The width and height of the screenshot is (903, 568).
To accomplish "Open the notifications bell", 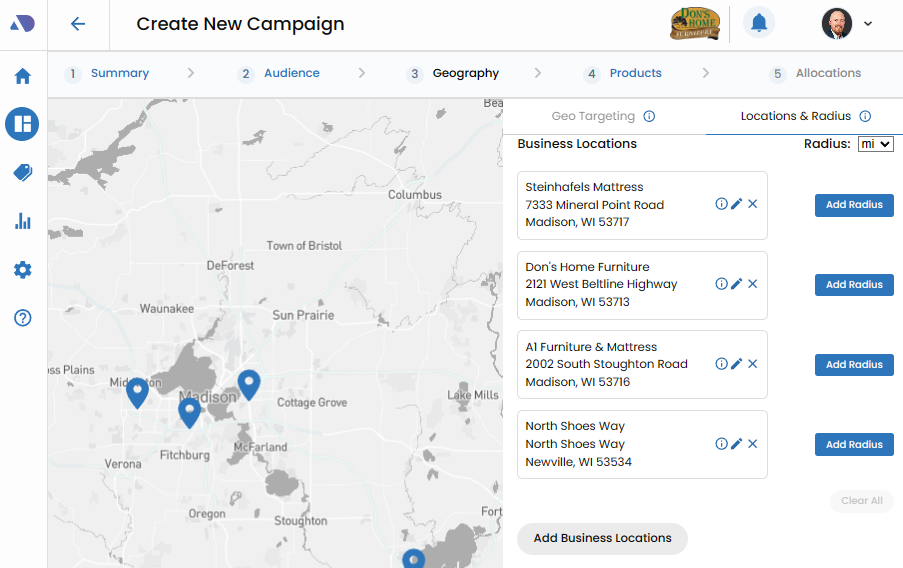I will click(760, 23).
